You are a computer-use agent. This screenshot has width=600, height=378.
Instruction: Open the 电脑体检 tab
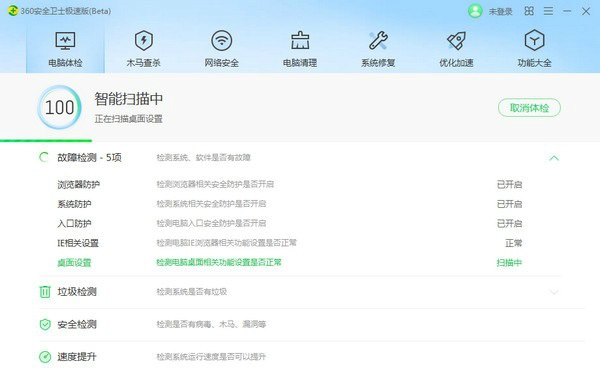65,49
